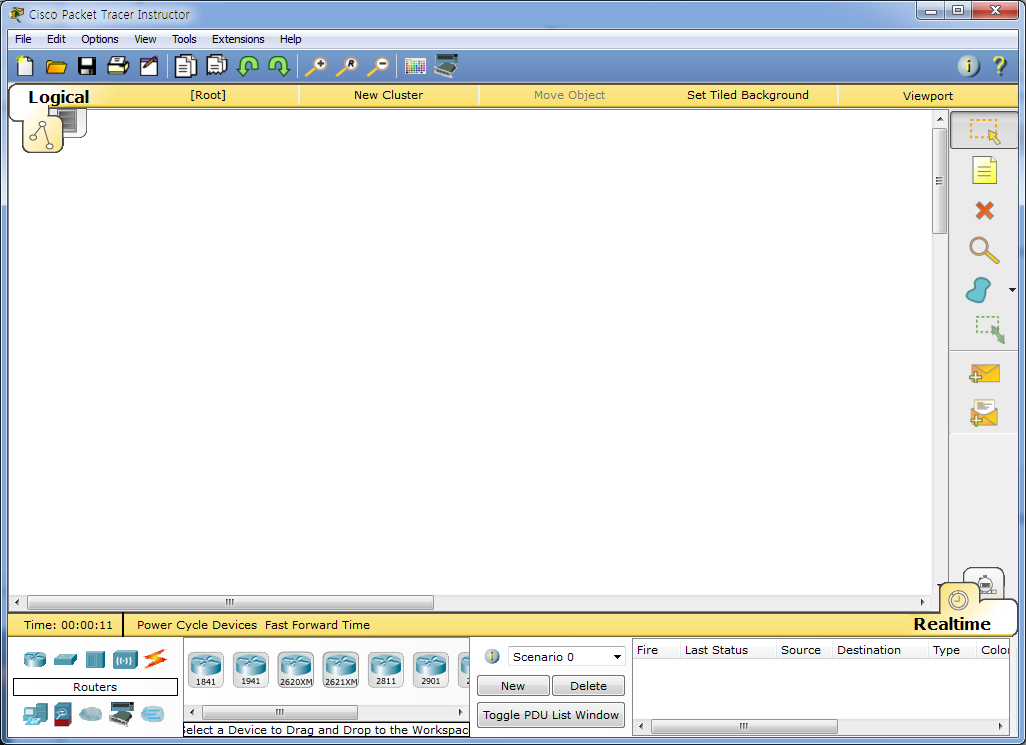This screenshot has width=1026, height=745.
Task: Zoom in with the plus magnifier
Action: coord(316,66)
